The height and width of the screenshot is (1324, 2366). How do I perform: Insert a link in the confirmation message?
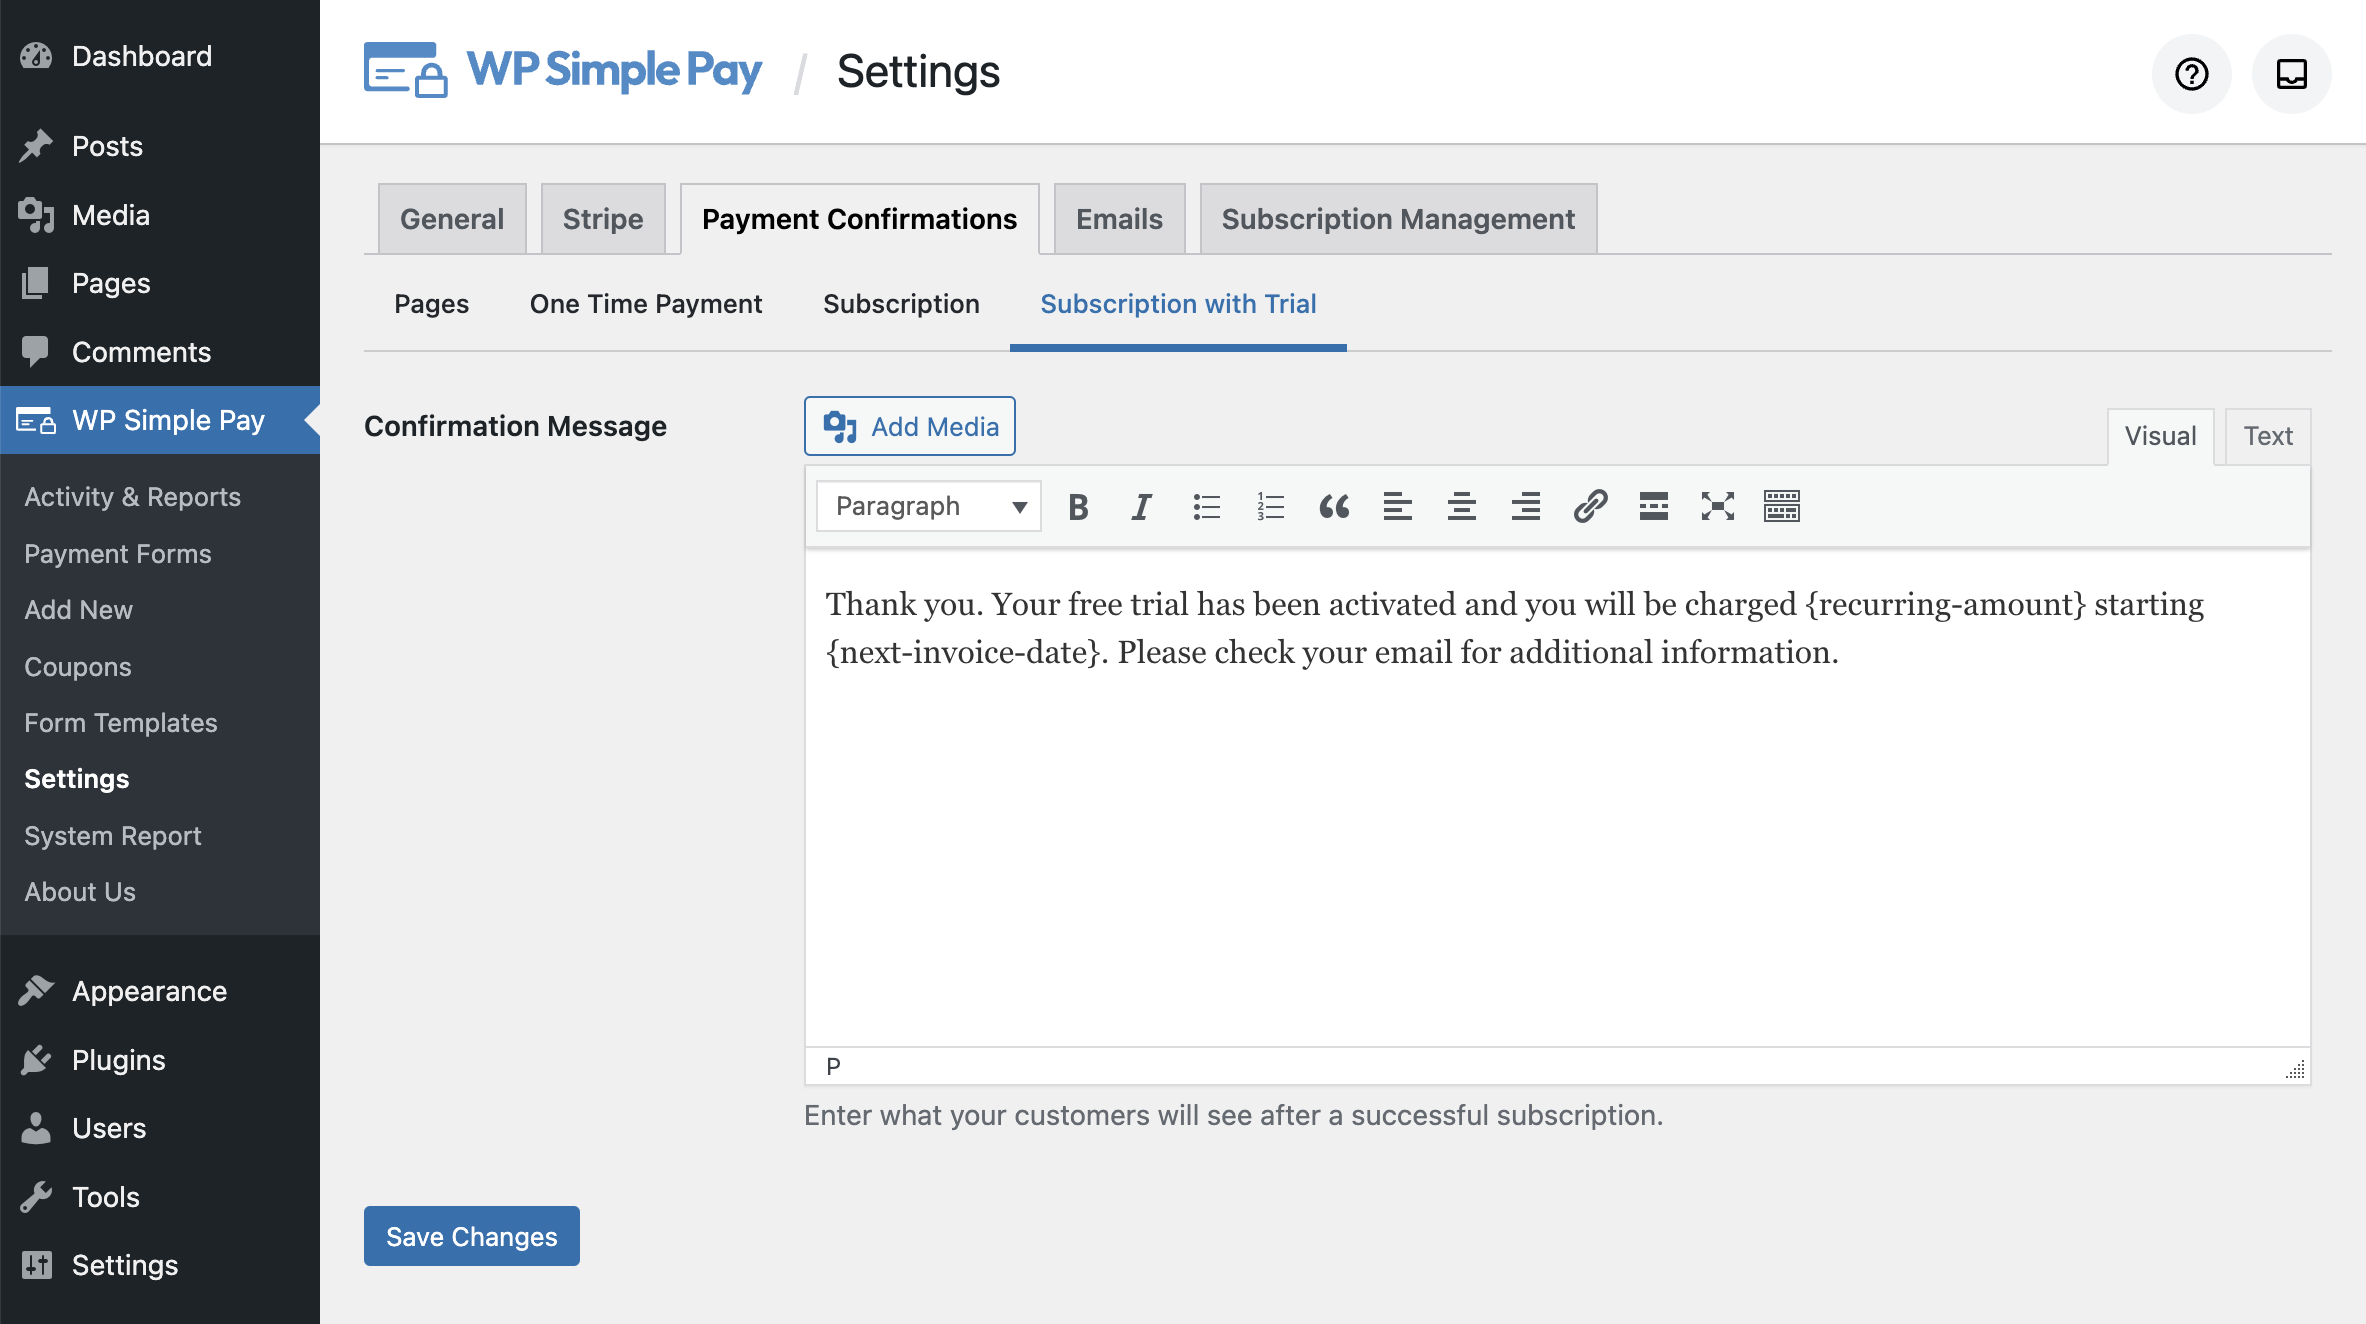point(1590,507)
